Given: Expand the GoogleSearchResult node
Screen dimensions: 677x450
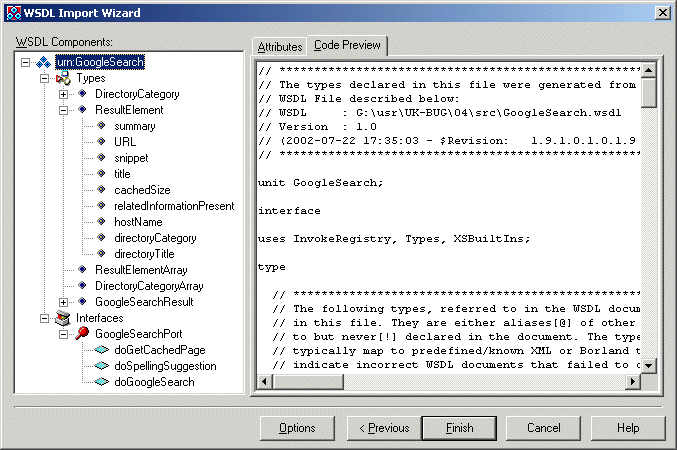Looking at the screenshot, I should 63,302.
